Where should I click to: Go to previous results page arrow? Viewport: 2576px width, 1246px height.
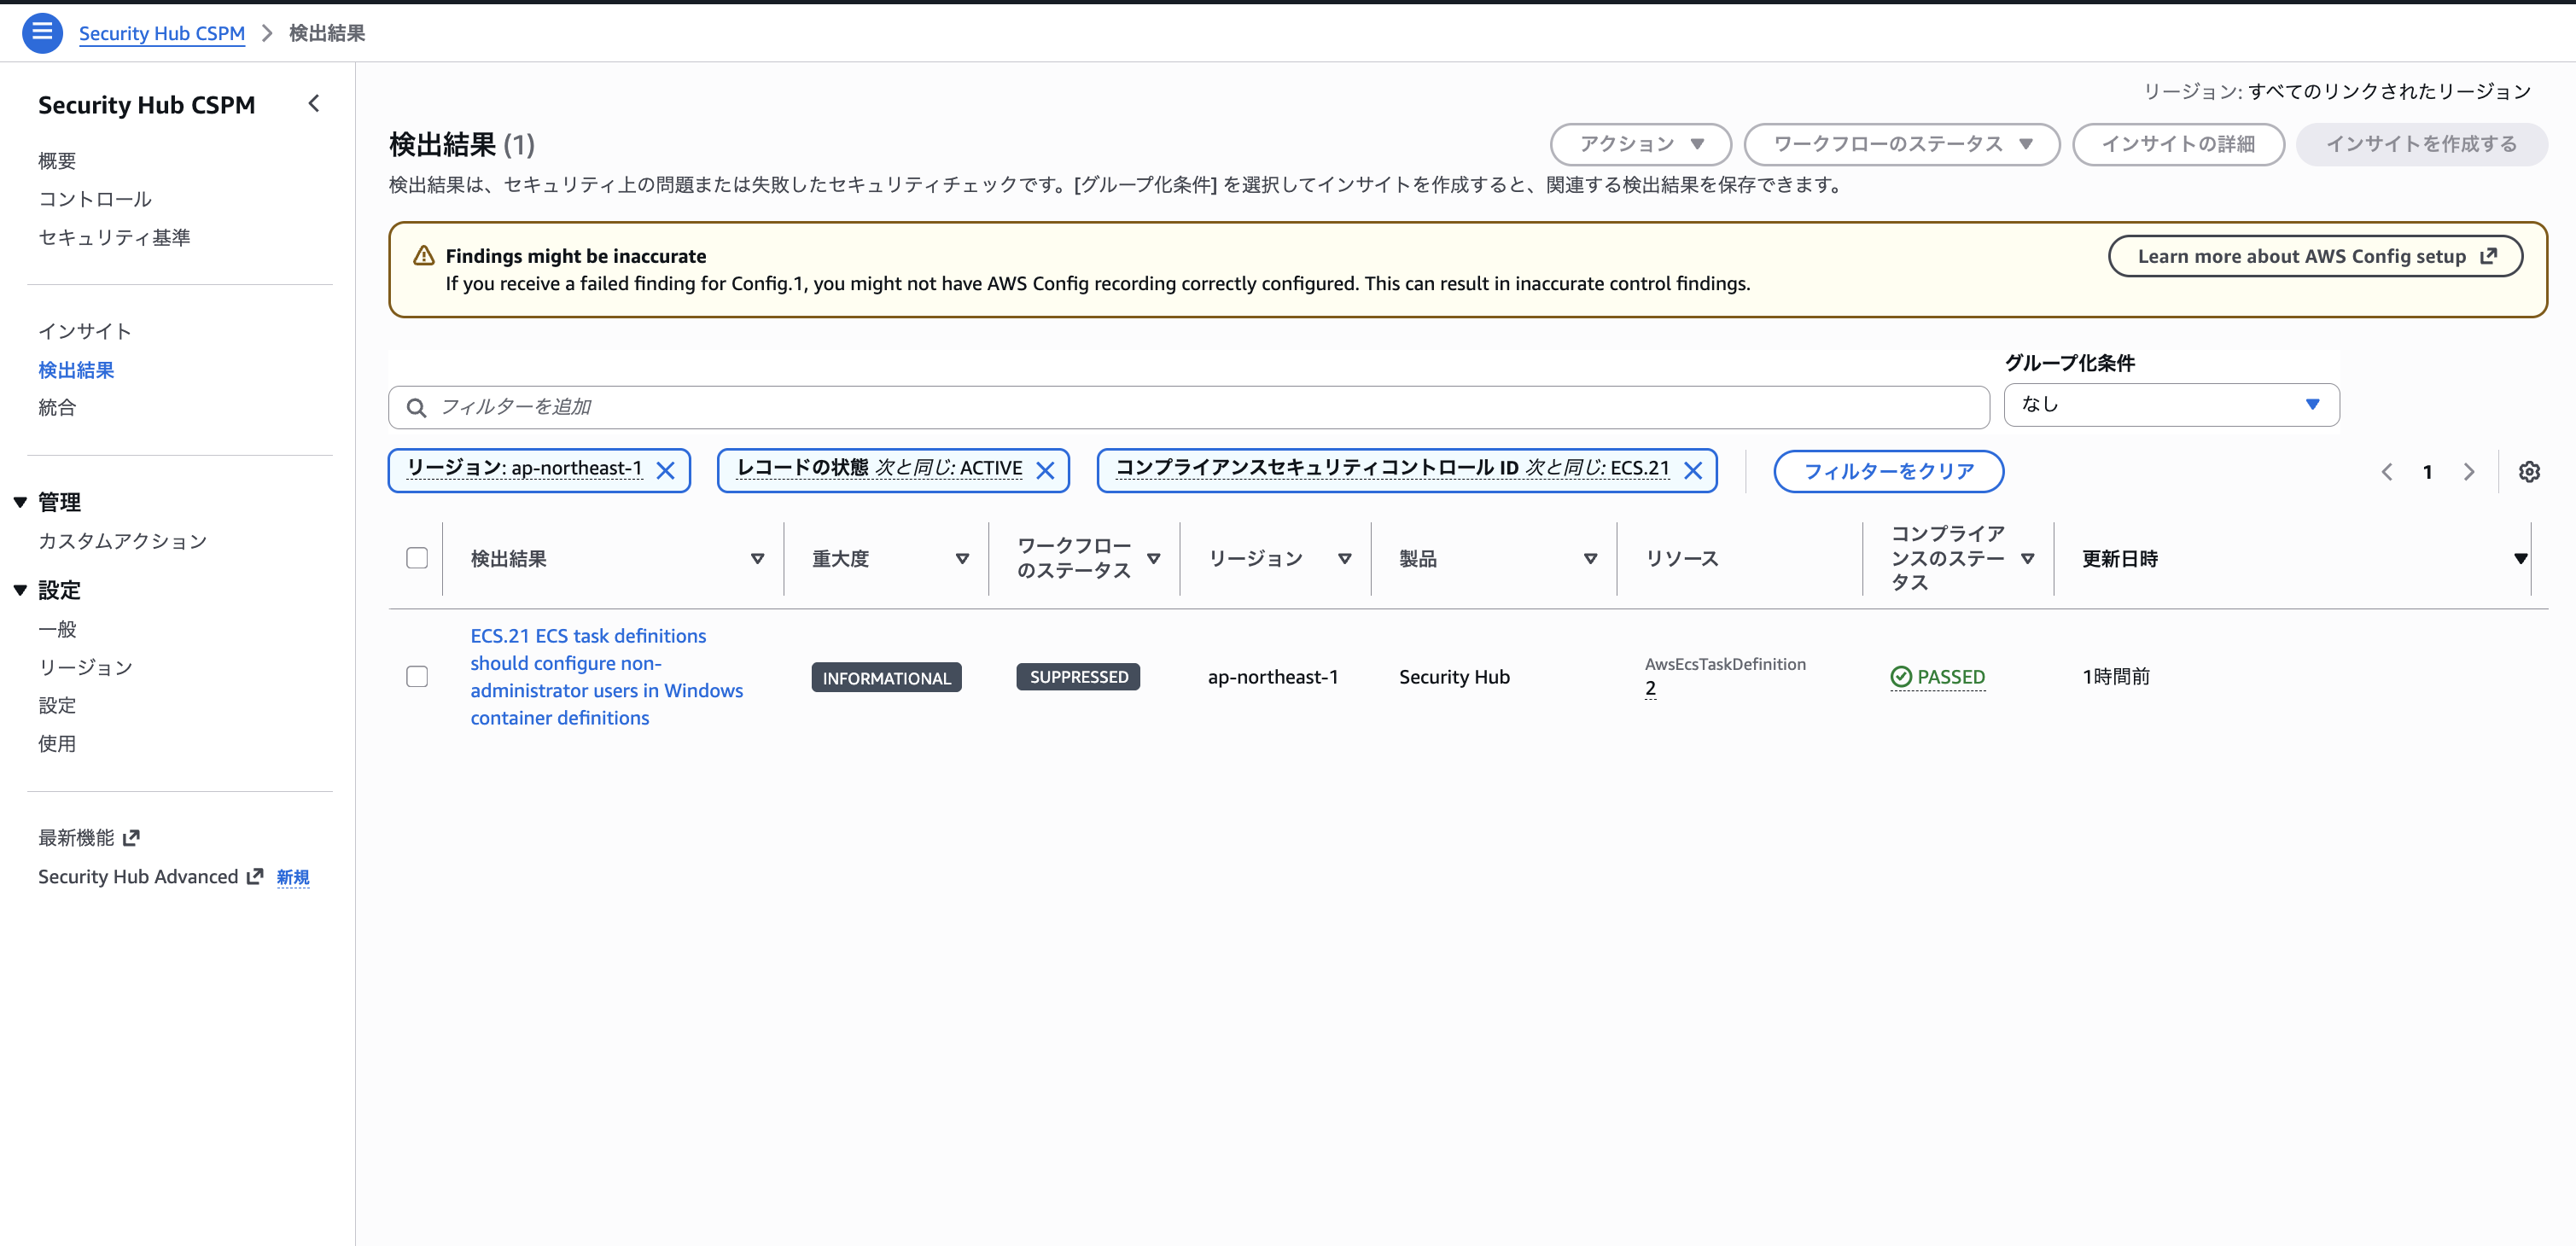pyautogui.click(x=2387, y=472)
